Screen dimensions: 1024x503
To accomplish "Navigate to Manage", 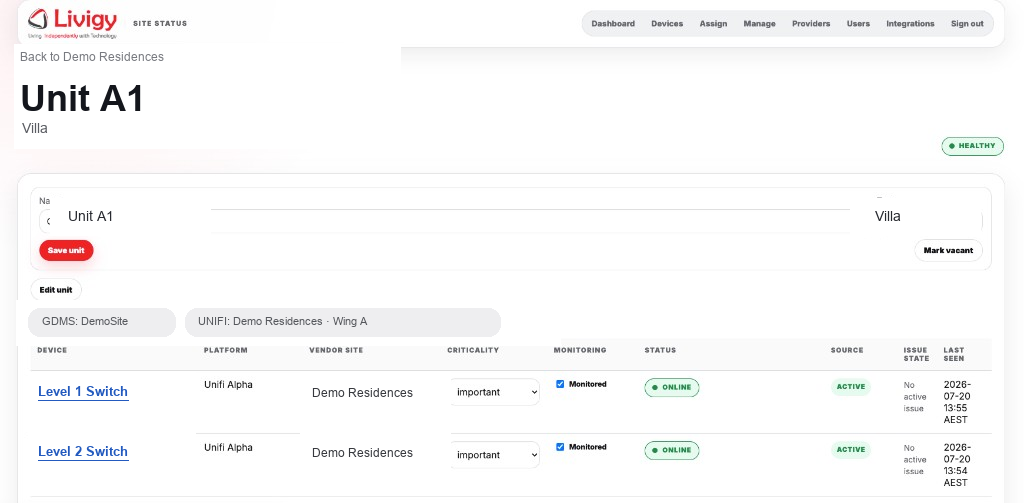I will pos(760,24).
